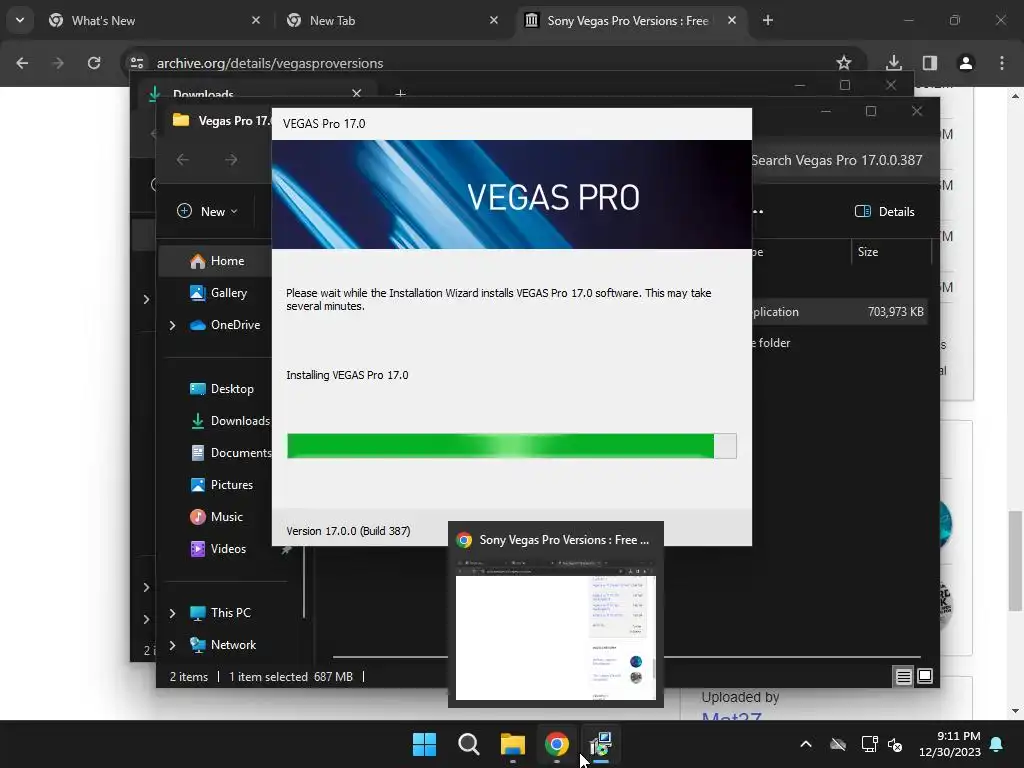Open Pictures folder in sidebar

point(221,485)
